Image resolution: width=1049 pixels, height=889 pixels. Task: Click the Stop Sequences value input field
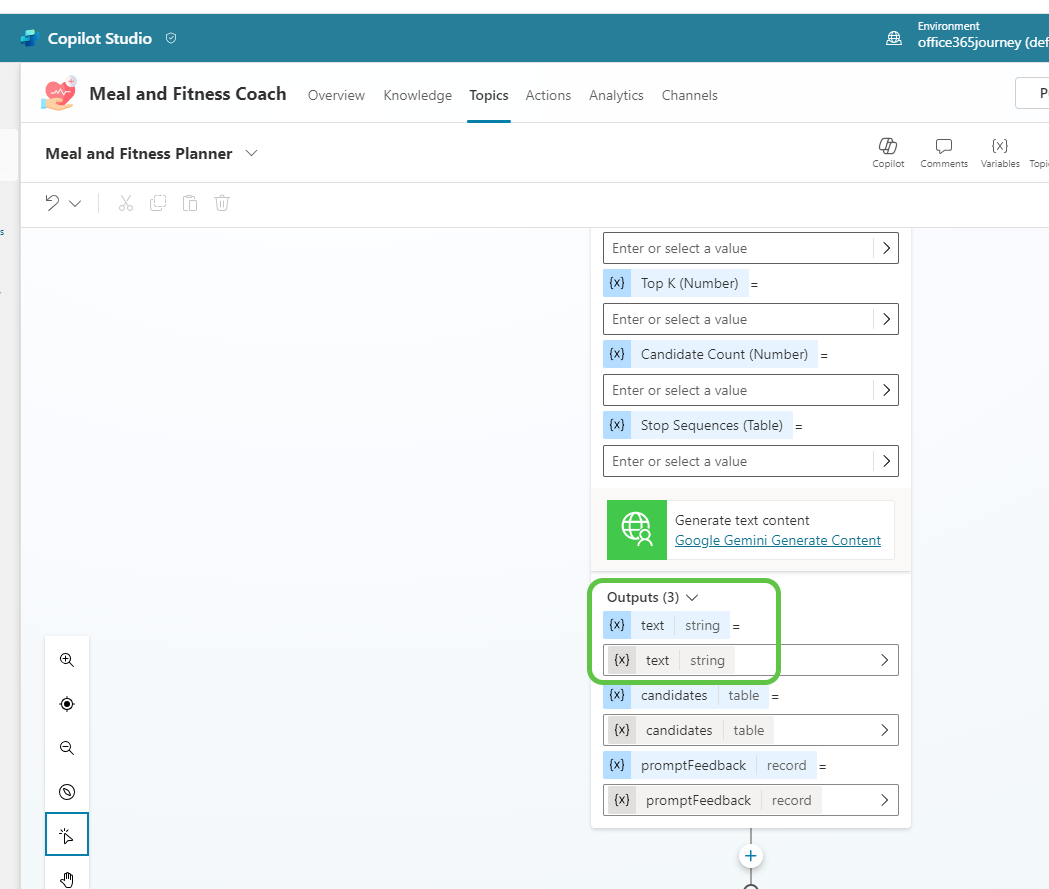[x=738, y=461]
